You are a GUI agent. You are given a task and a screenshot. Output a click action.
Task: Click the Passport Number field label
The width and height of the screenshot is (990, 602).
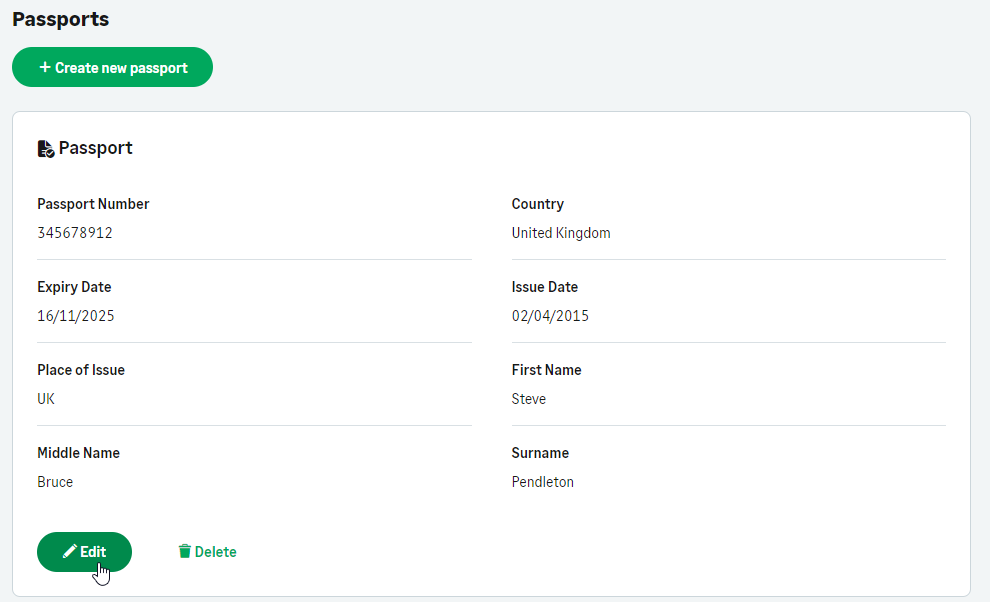point(93,204)
